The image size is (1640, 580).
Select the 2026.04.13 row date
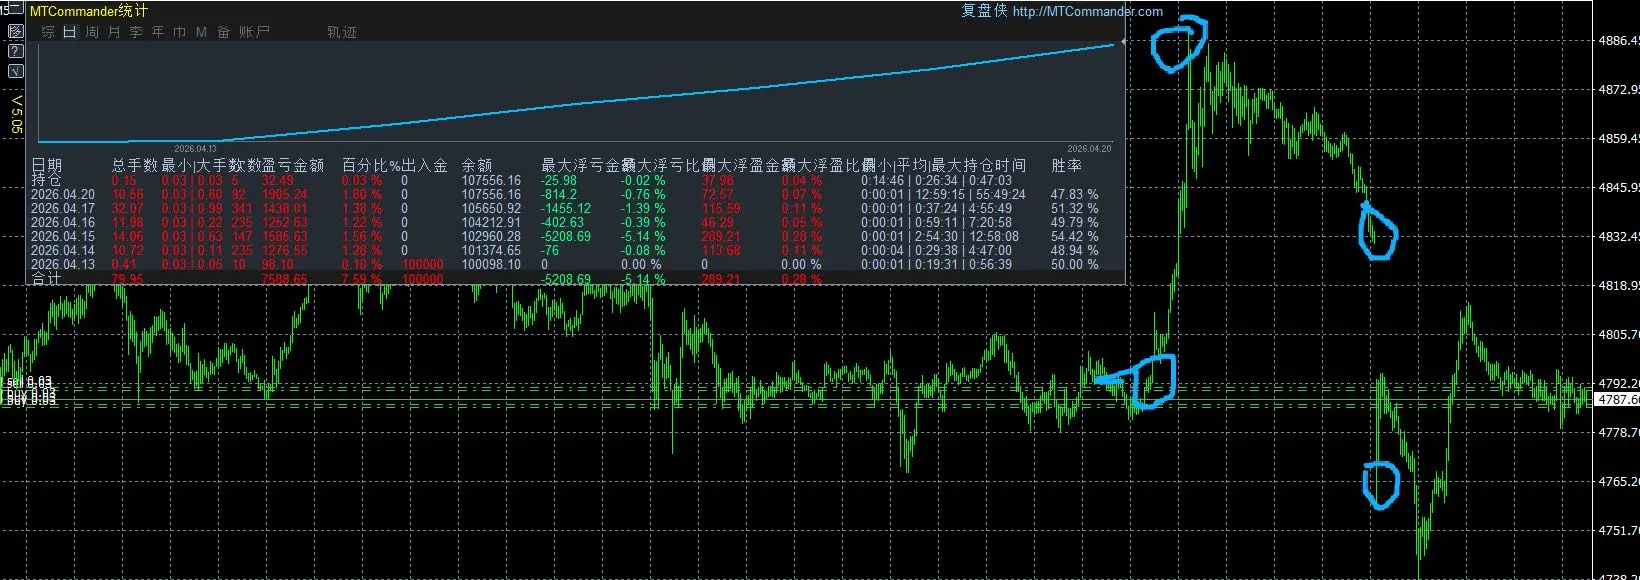[x=63, y=265]
